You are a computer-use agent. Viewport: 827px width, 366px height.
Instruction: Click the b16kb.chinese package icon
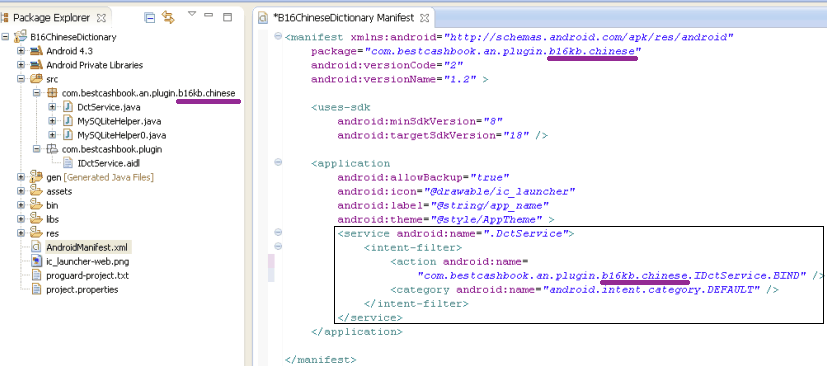coord(52,93)
